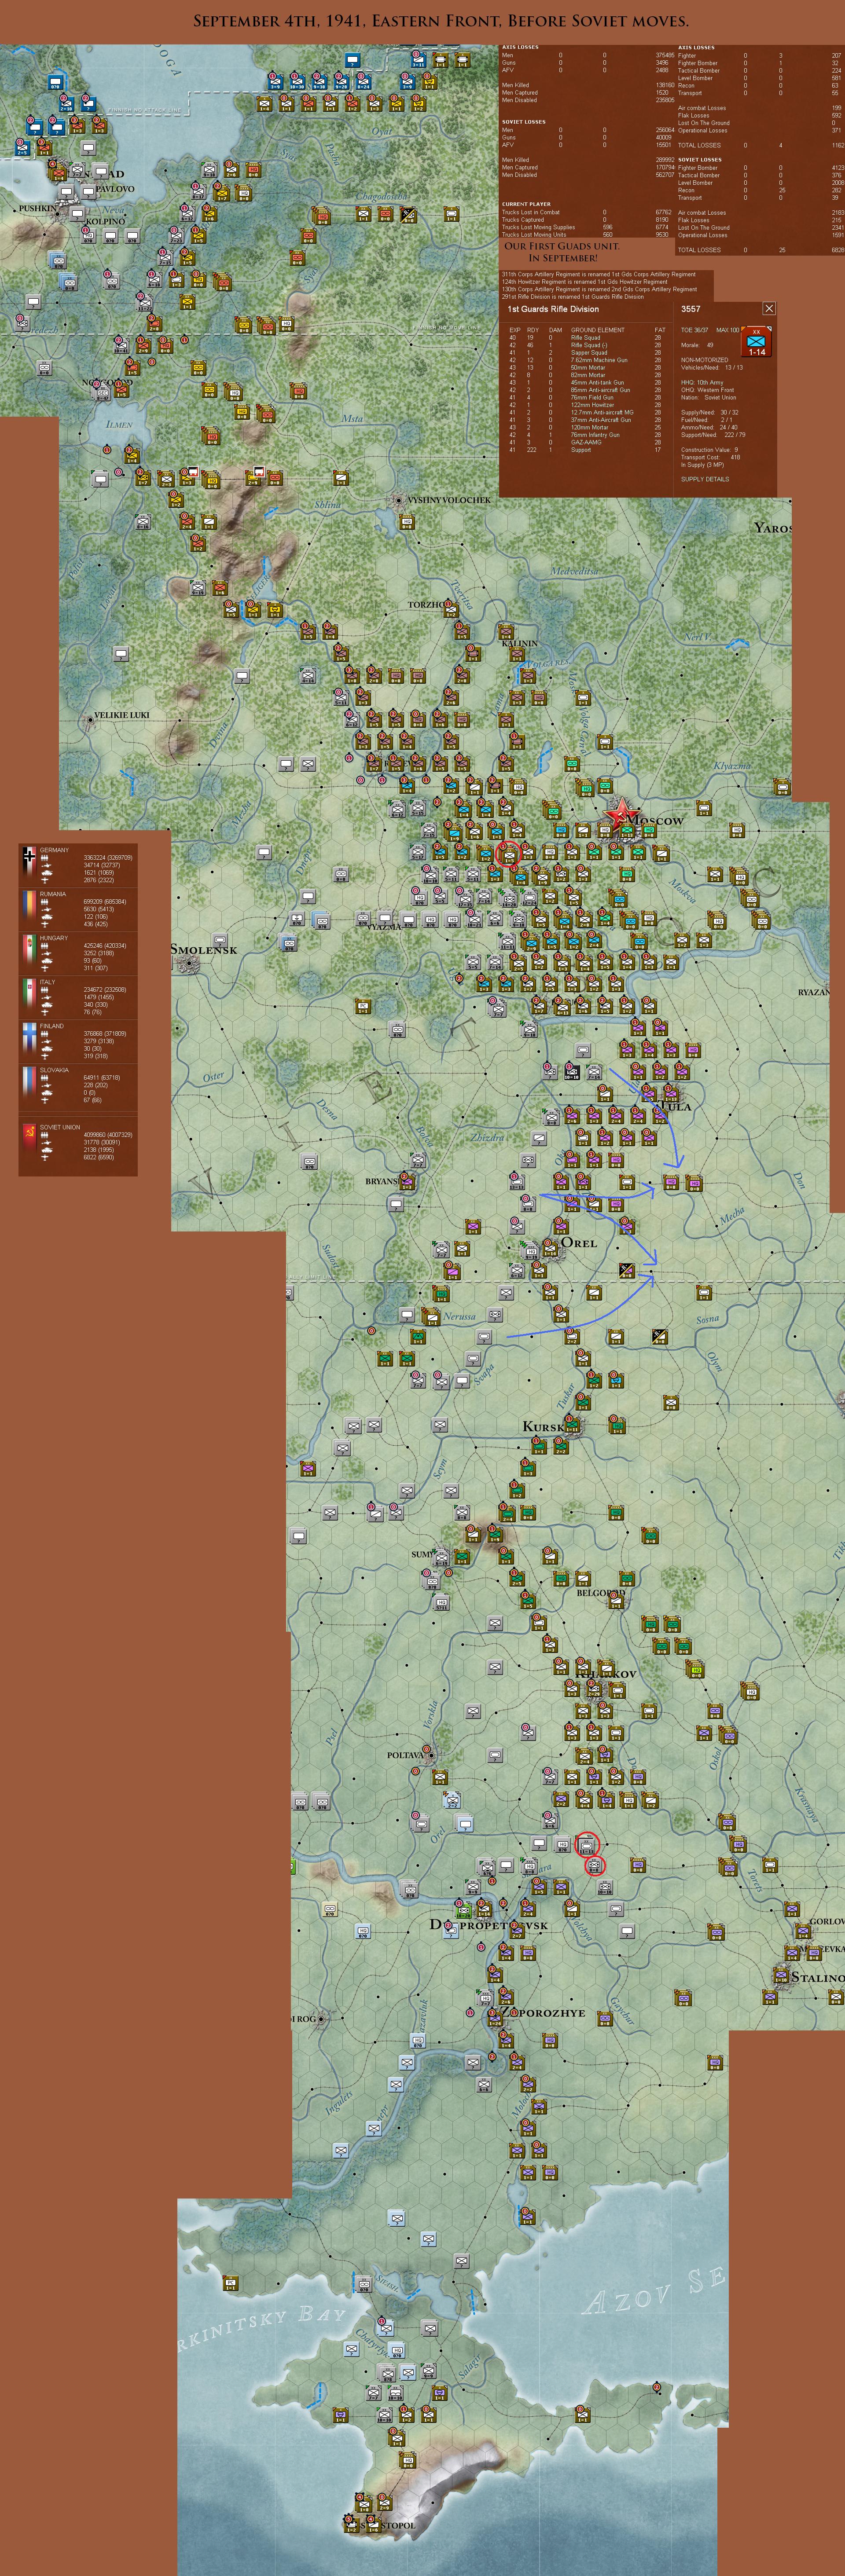Click the Trucks Captured row
This screenshot has width=845, height=2576.
[x=587, y=220]
